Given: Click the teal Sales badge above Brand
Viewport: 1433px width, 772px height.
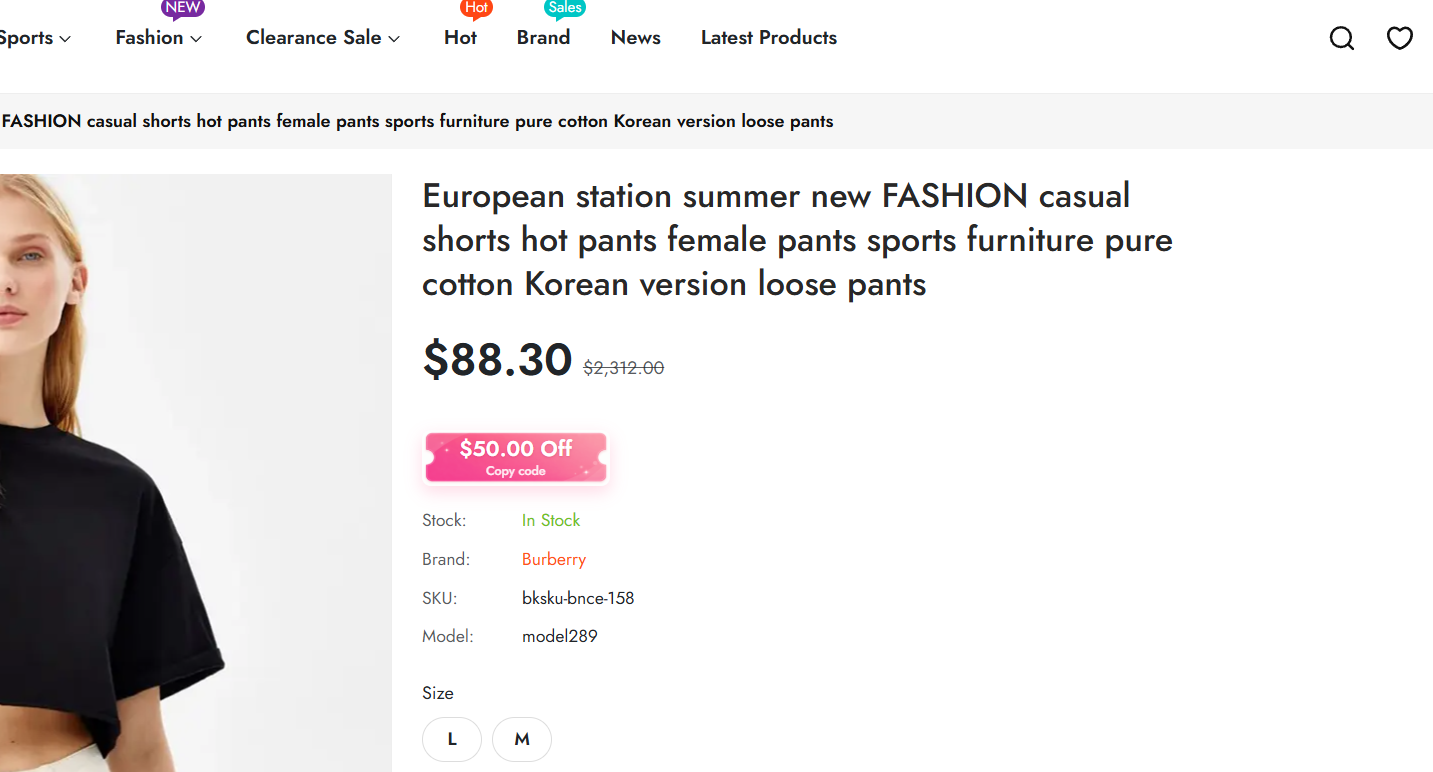Looking at the screenshot, I should click(565, 9).
